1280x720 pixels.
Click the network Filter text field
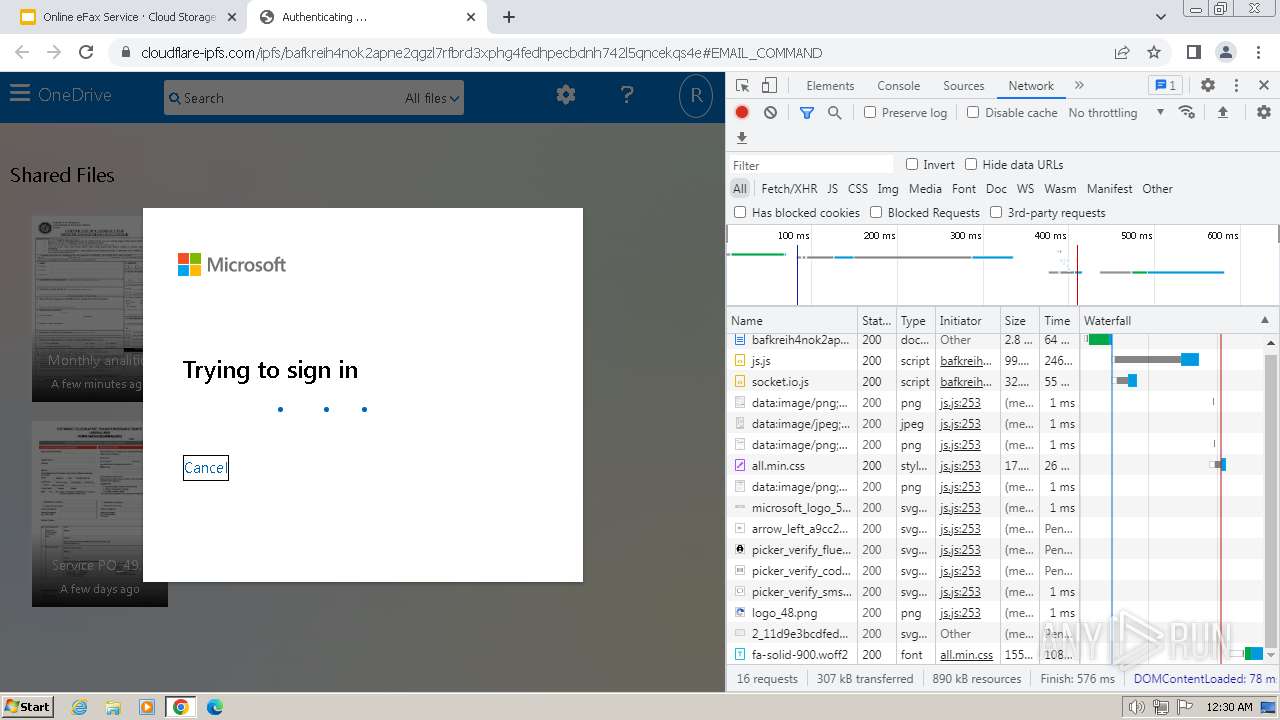point(811,165)
